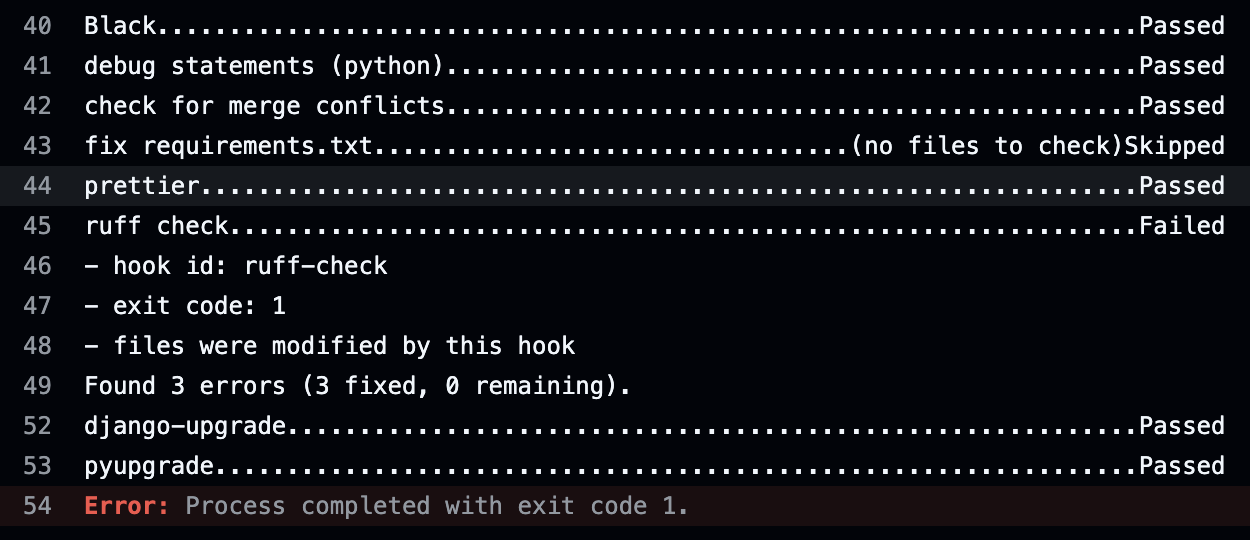
Task: Select line number 52 link
Action: pyautogui.click(x=37, y=426)
